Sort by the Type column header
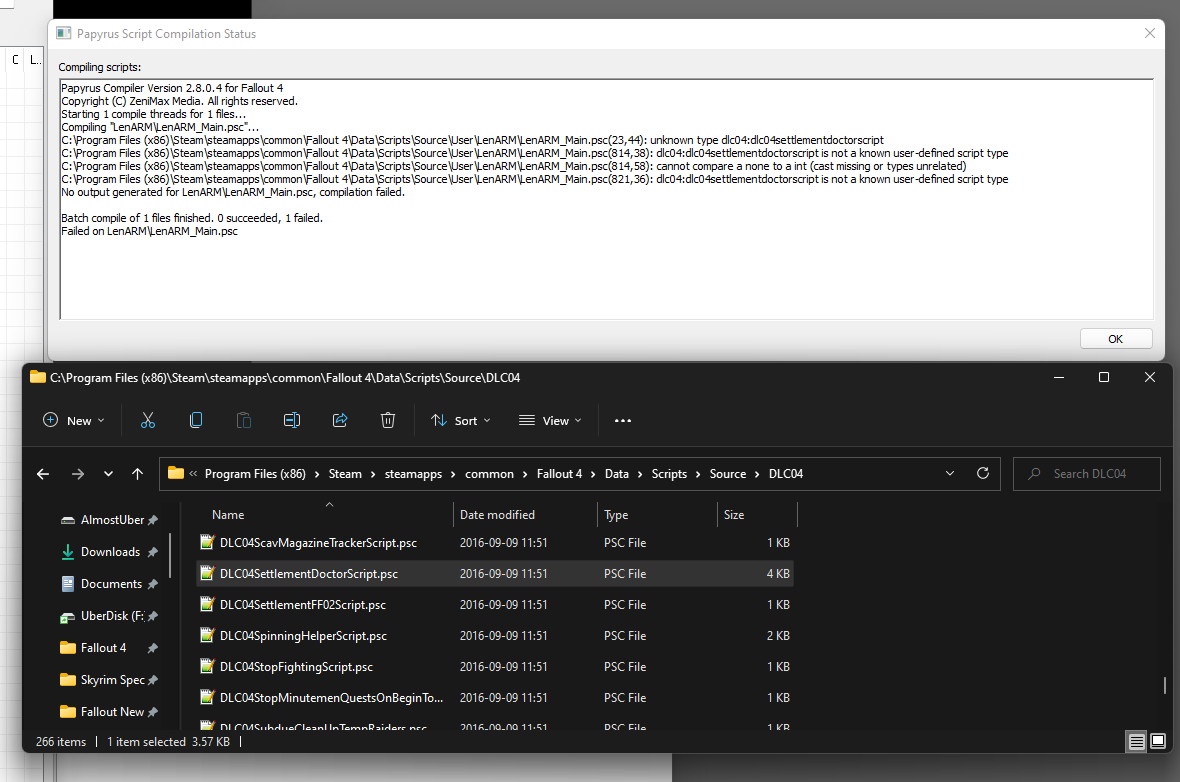The image size is (1180, 782). 616,515
